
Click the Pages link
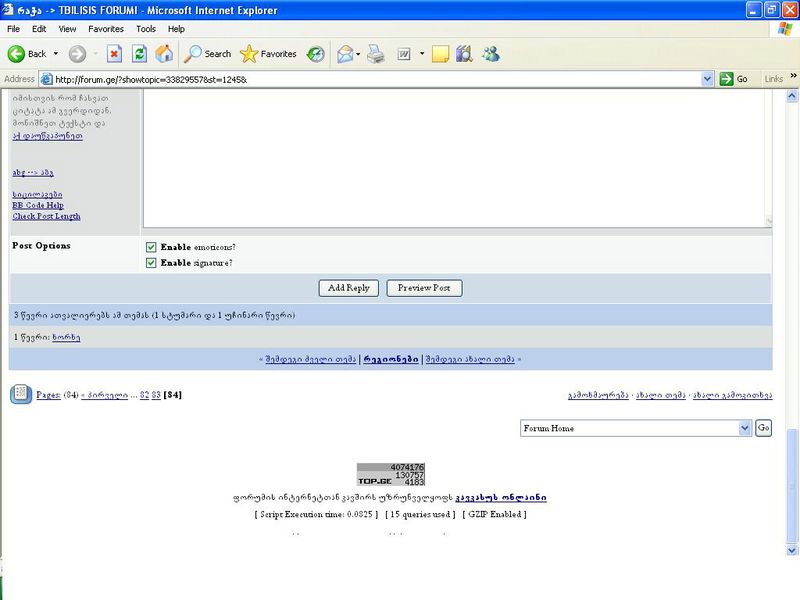click(48, 394)
